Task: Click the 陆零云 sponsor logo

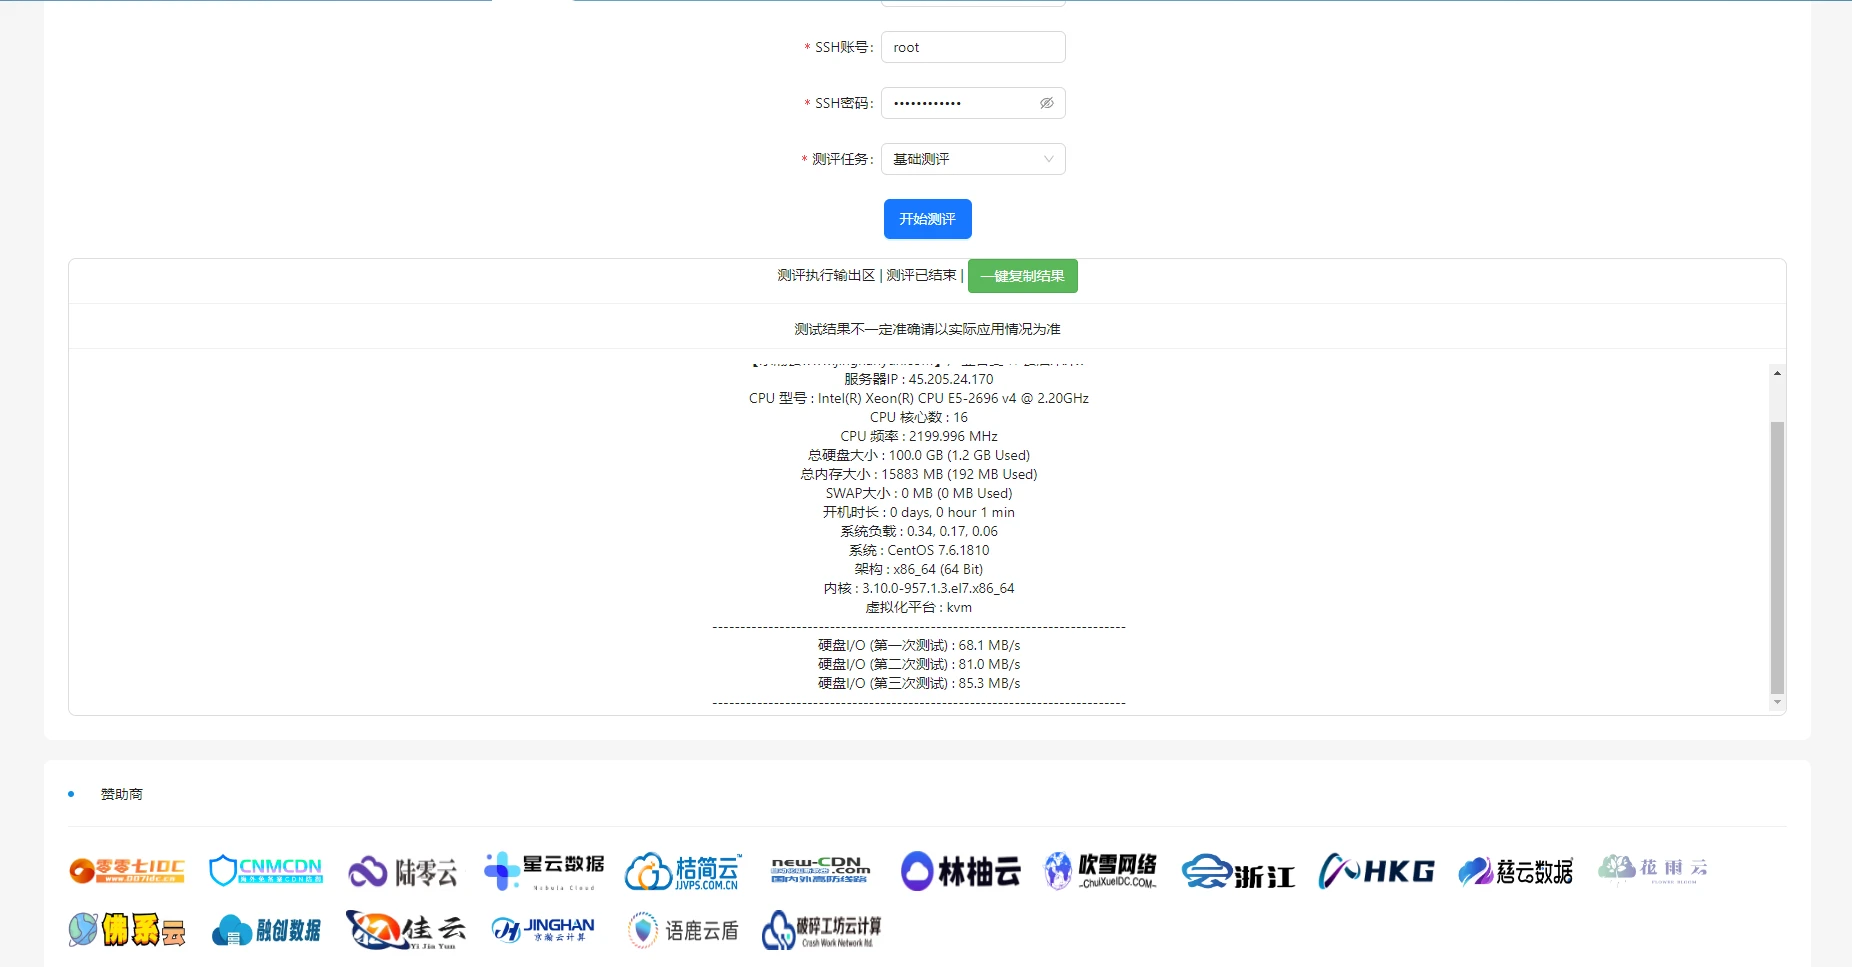Action: [403, 872]
